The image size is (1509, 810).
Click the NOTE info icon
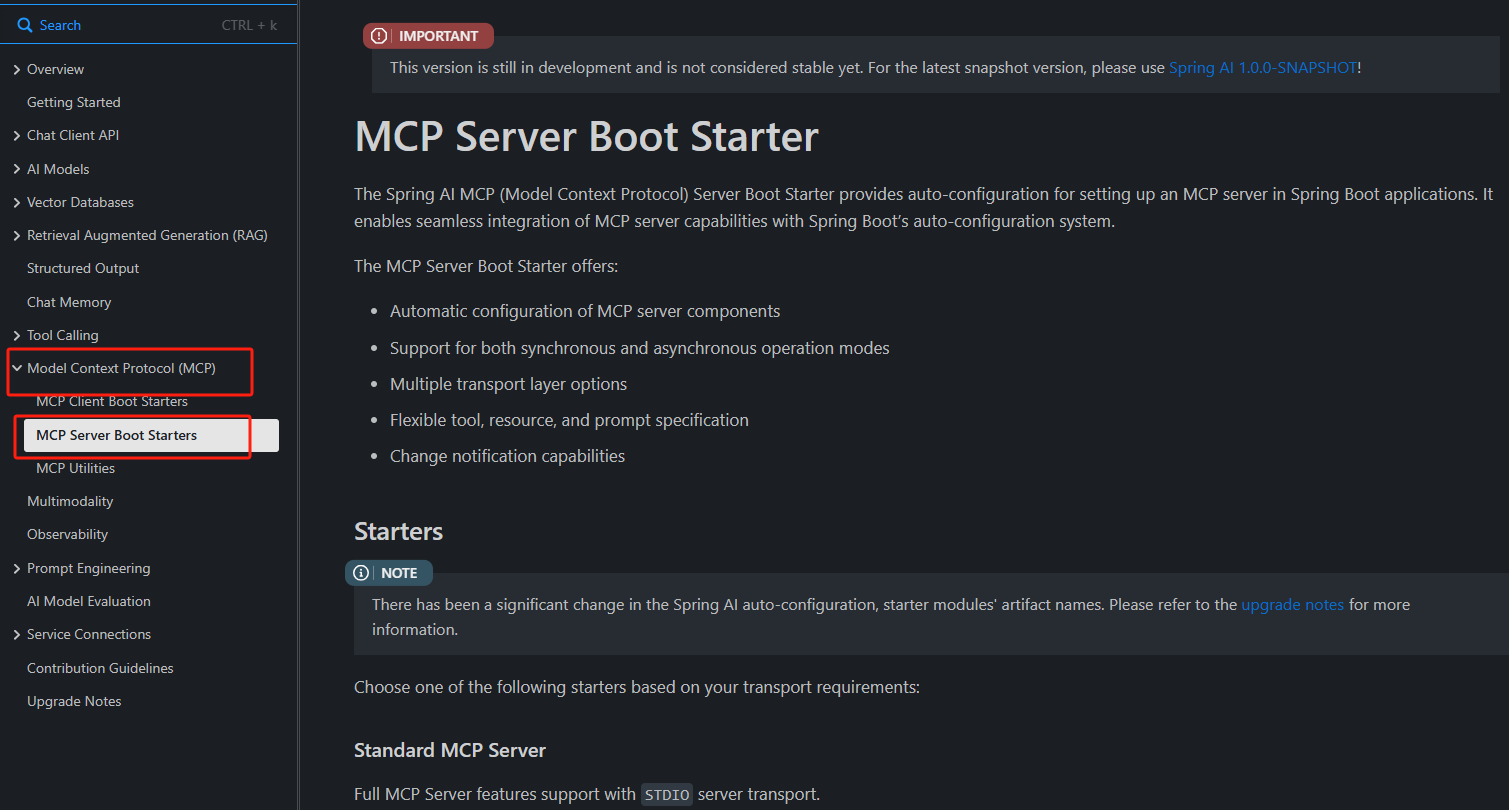tap(361, 573)
